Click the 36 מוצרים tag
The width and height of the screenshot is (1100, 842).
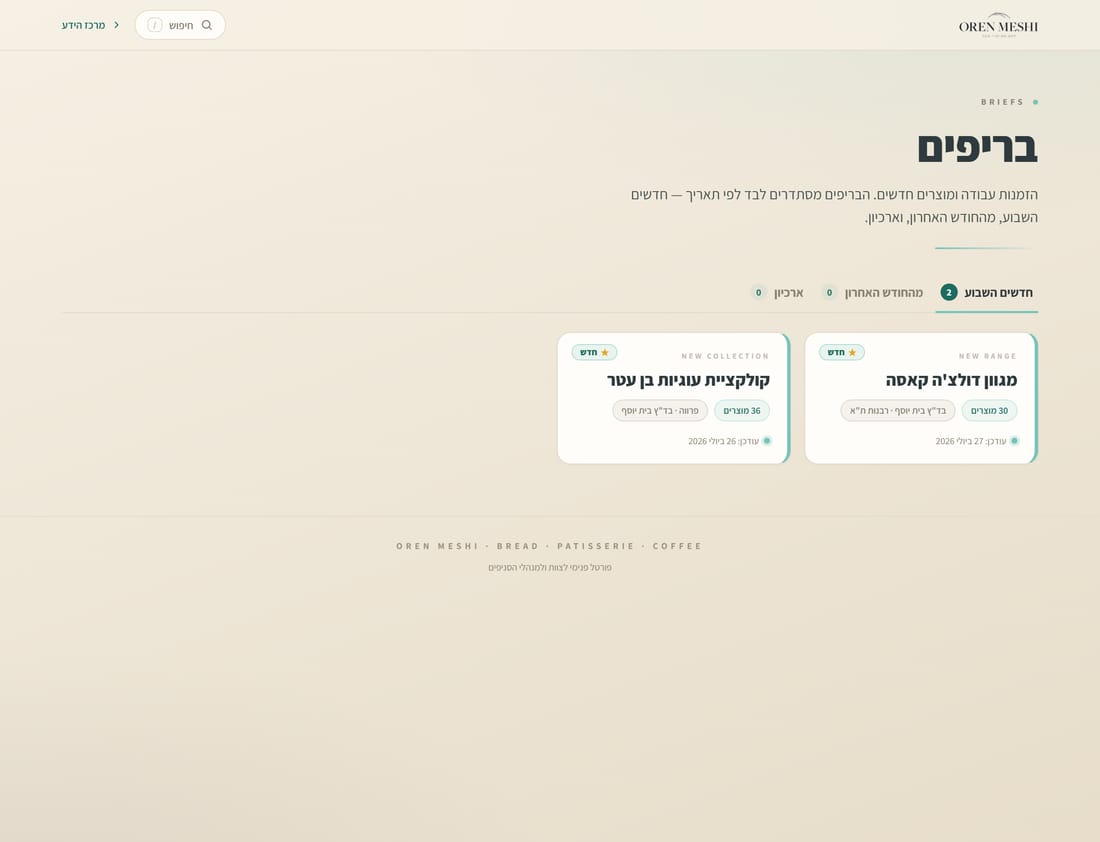coord(742,410)
